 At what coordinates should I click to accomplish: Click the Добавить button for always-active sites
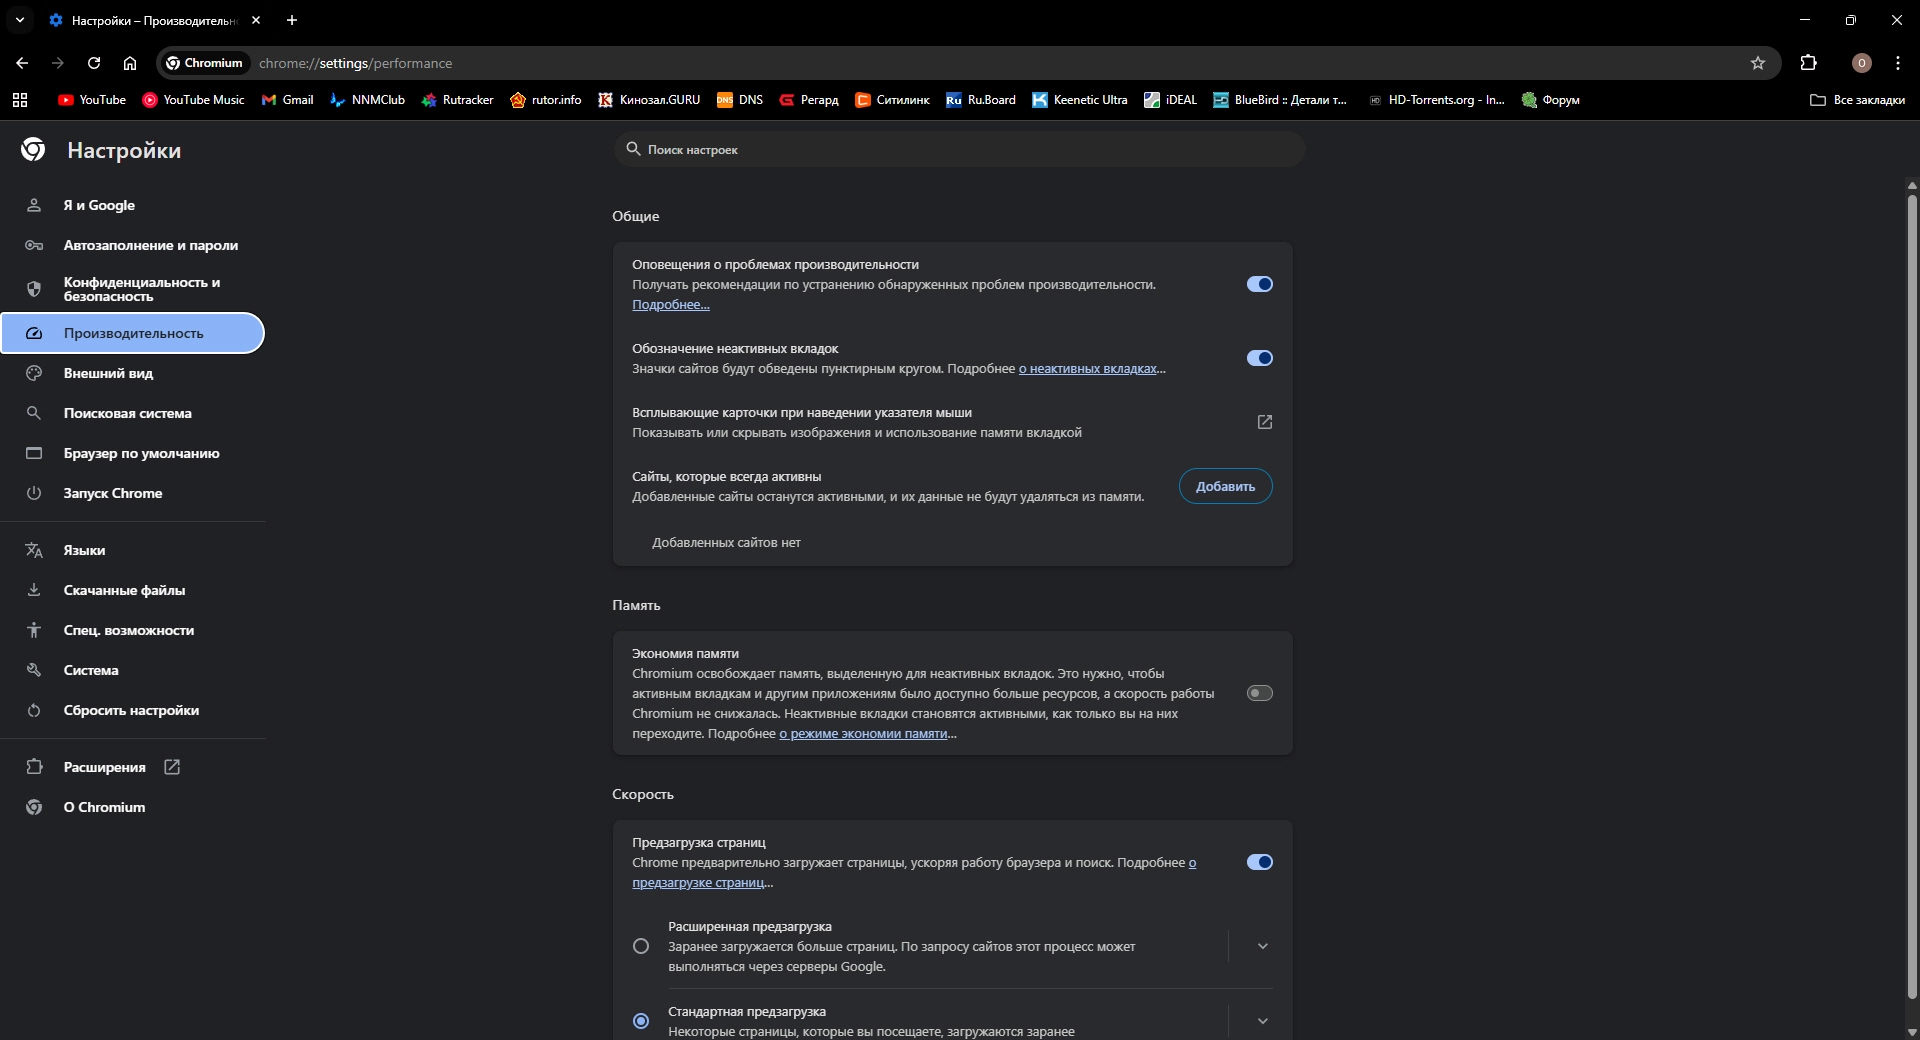[1225, 487]
